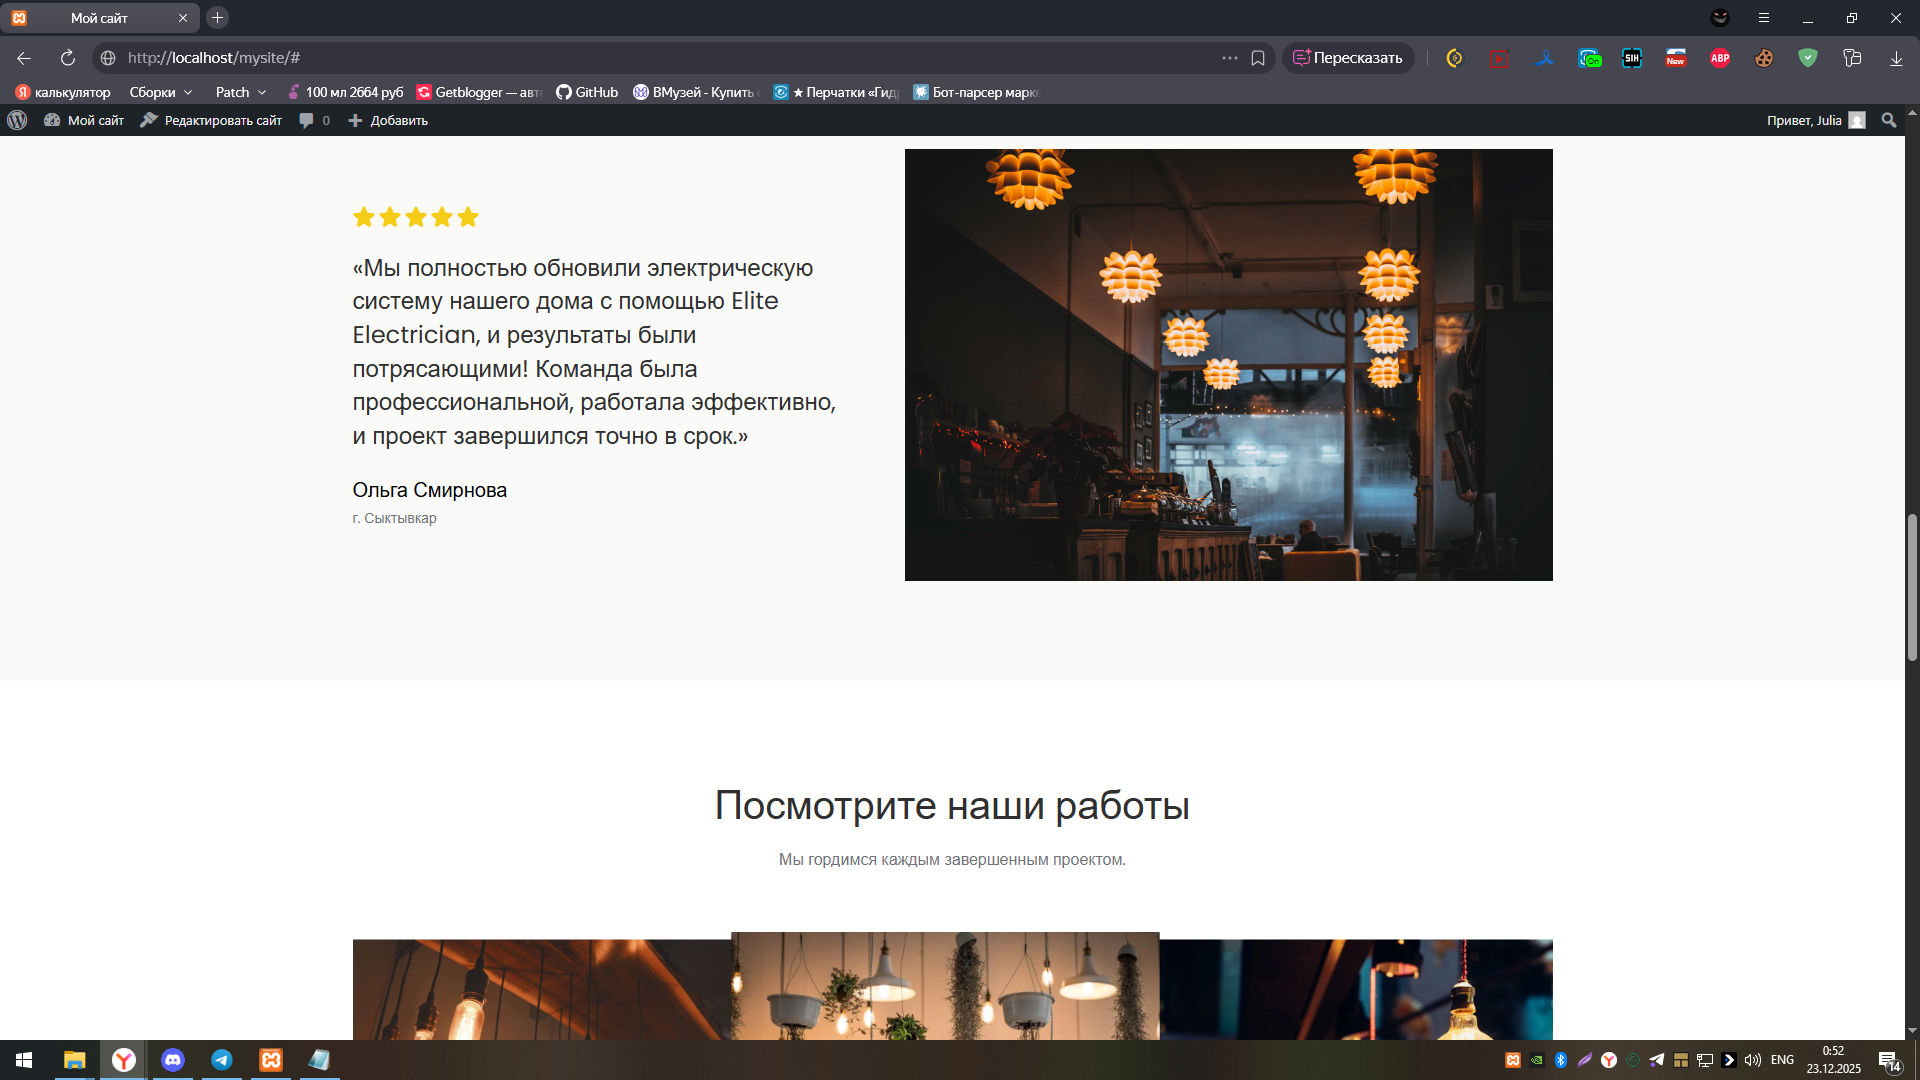Click the cafe lamps testimonial image

click(1228, 364)
